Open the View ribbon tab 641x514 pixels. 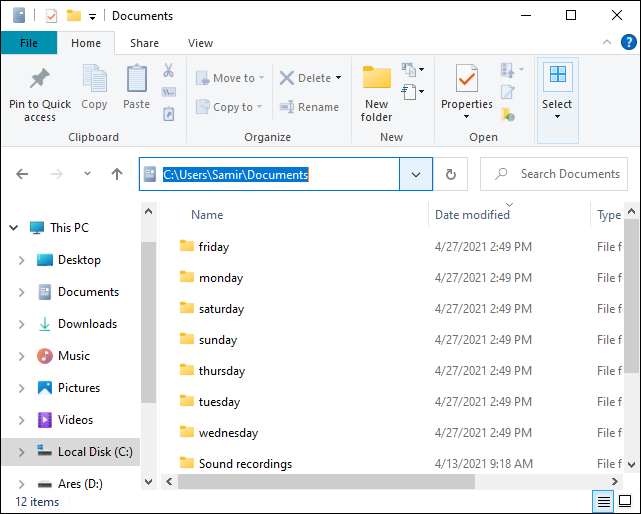point(200,43)
